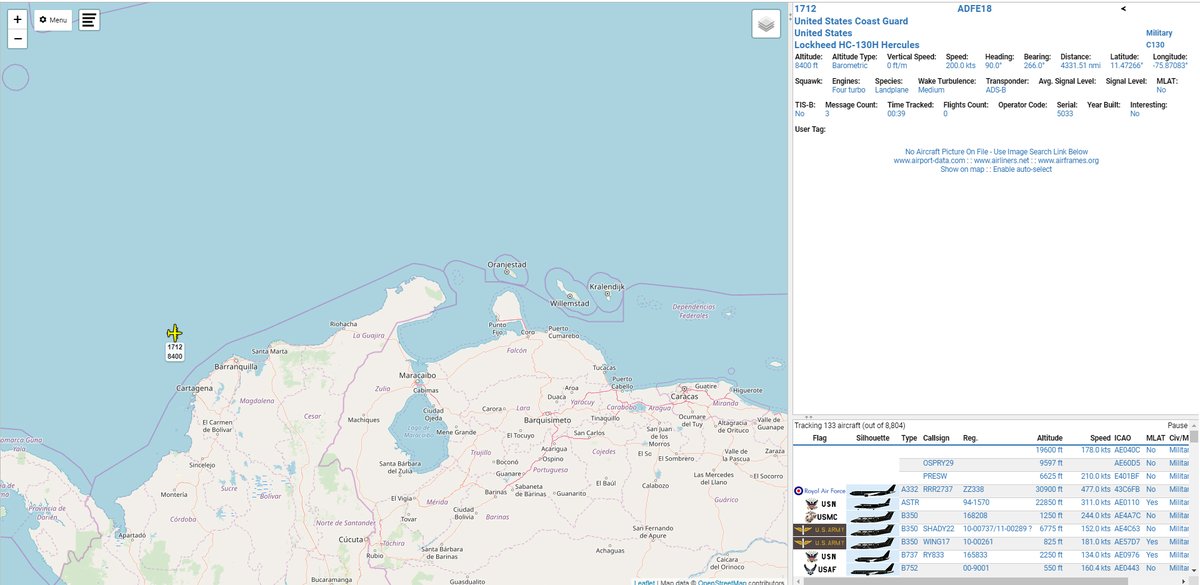Sort list by Flag column
This screenshot has width=1200, height=585.
(x=820, y=438)
